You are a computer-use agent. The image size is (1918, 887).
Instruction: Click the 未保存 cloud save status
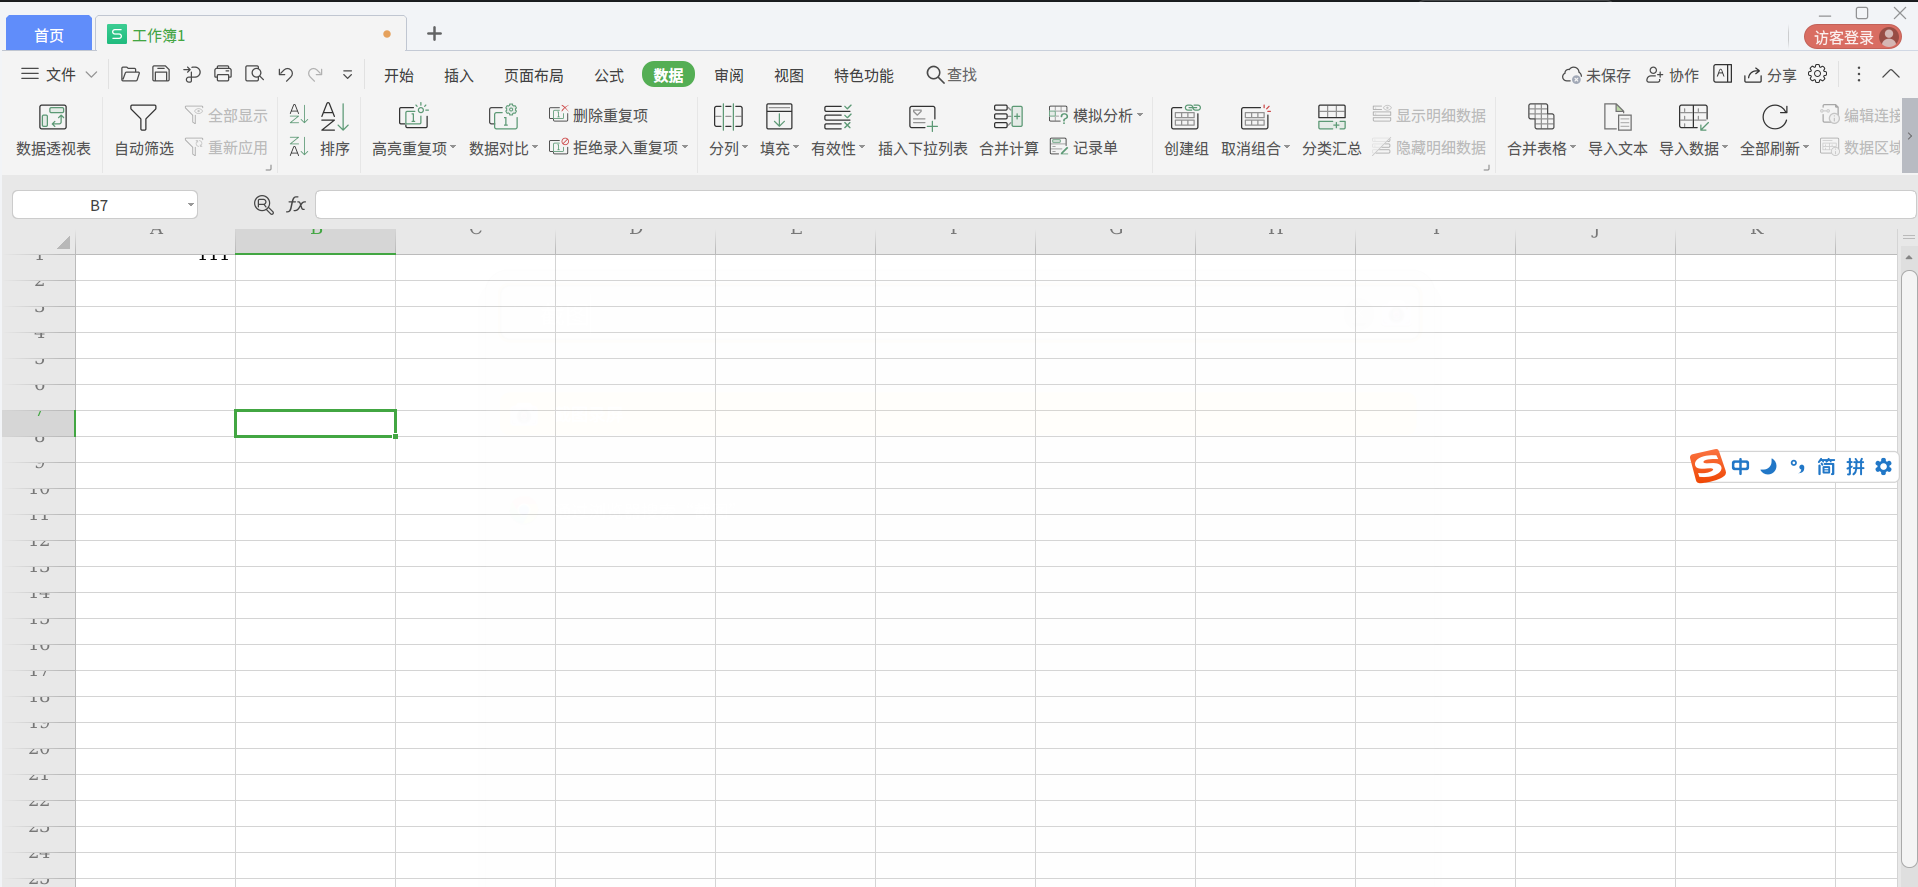pos(1596,75)
